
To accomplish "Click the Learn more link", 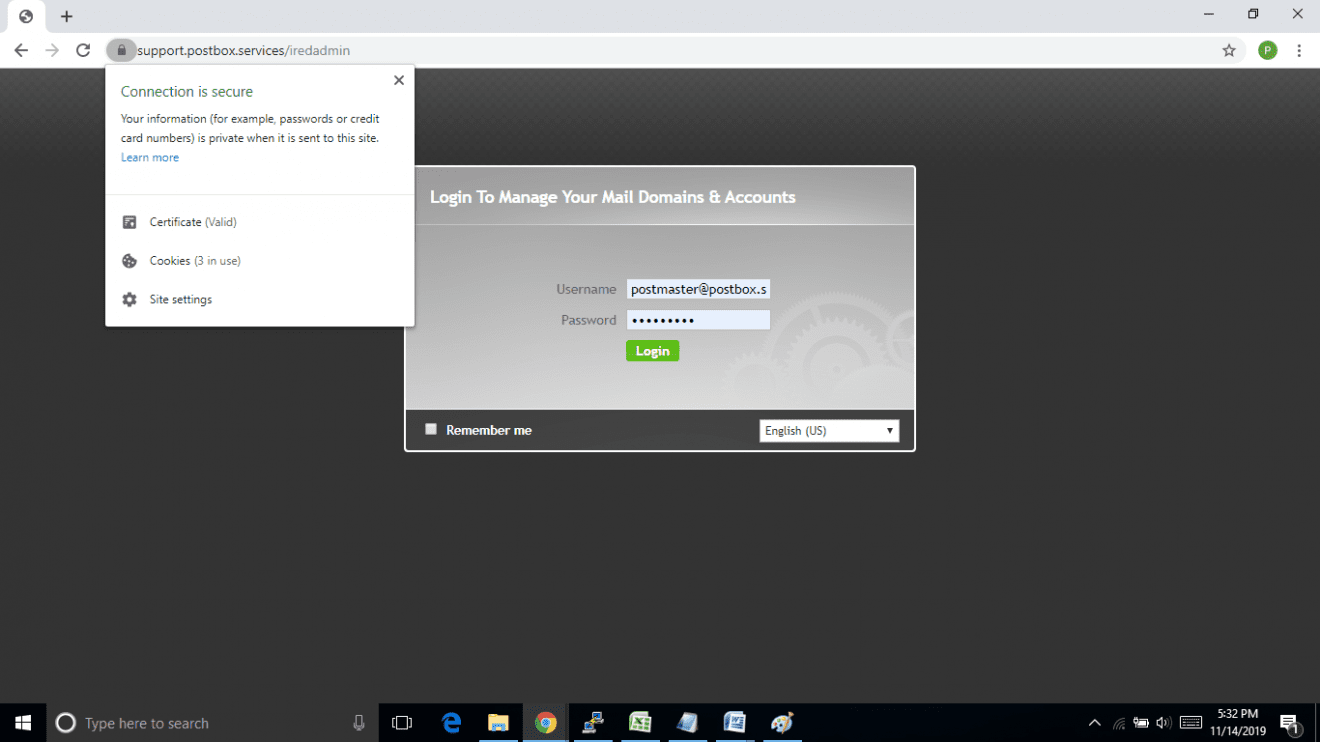I will point(150,157).
